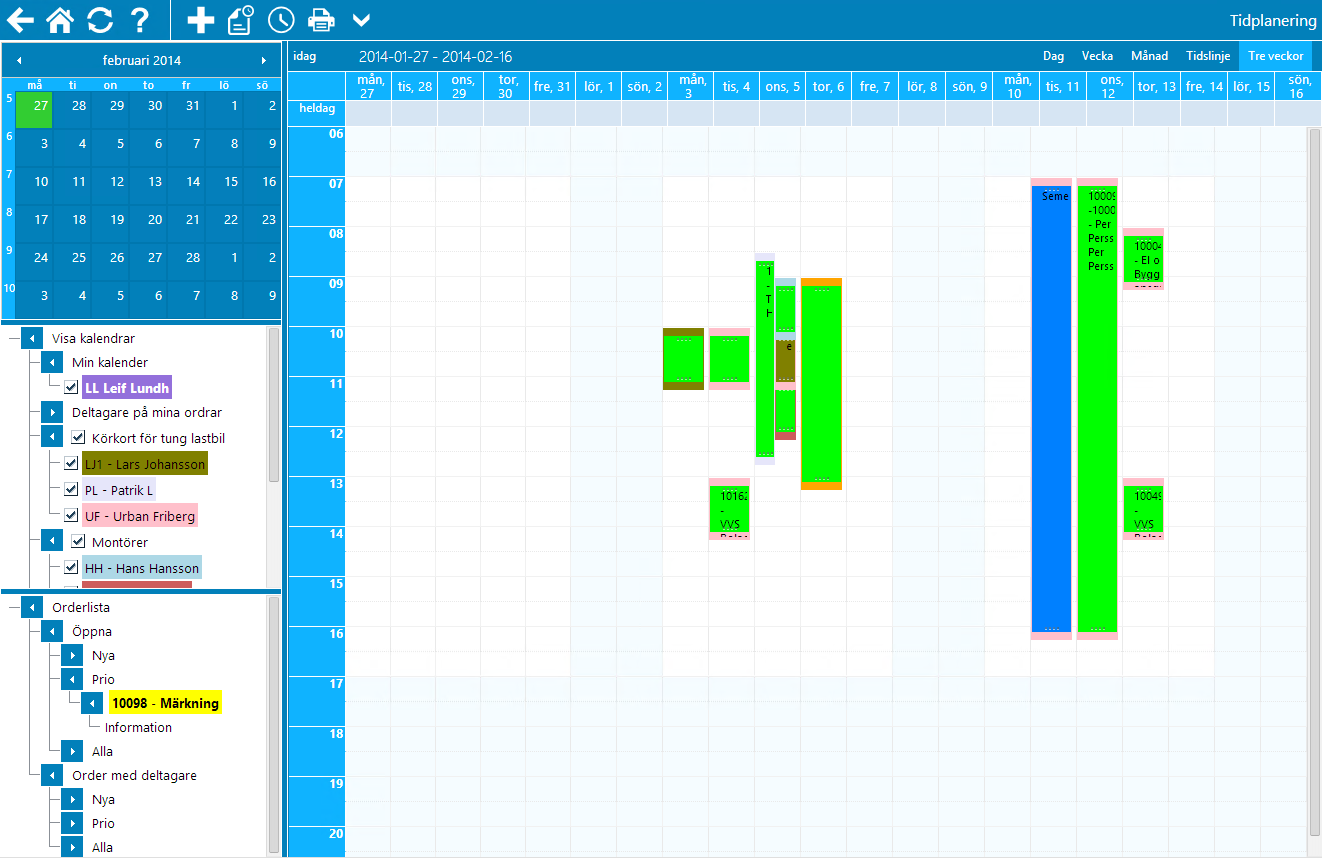Screen dimensions: 1322x858
Task: Click column header ons, 5
Action: point(782,86)
